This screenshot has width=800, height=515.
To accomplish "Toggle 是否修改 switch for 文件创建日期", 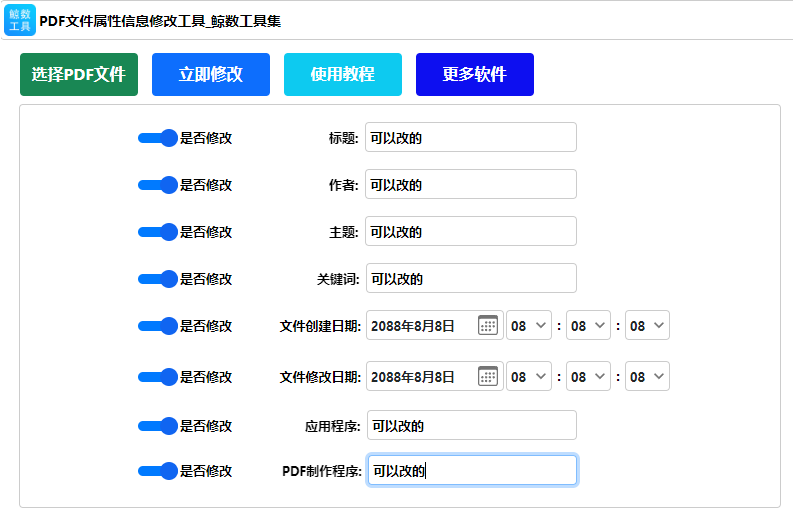I will coord(158,326).
